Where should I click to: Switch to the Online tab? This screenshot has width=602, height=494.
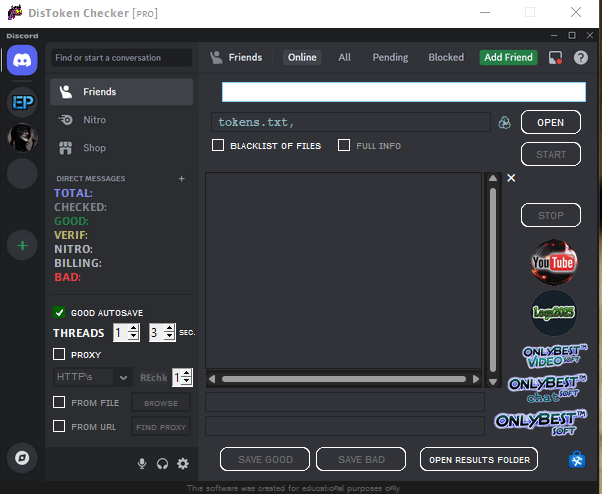(302, 58)
